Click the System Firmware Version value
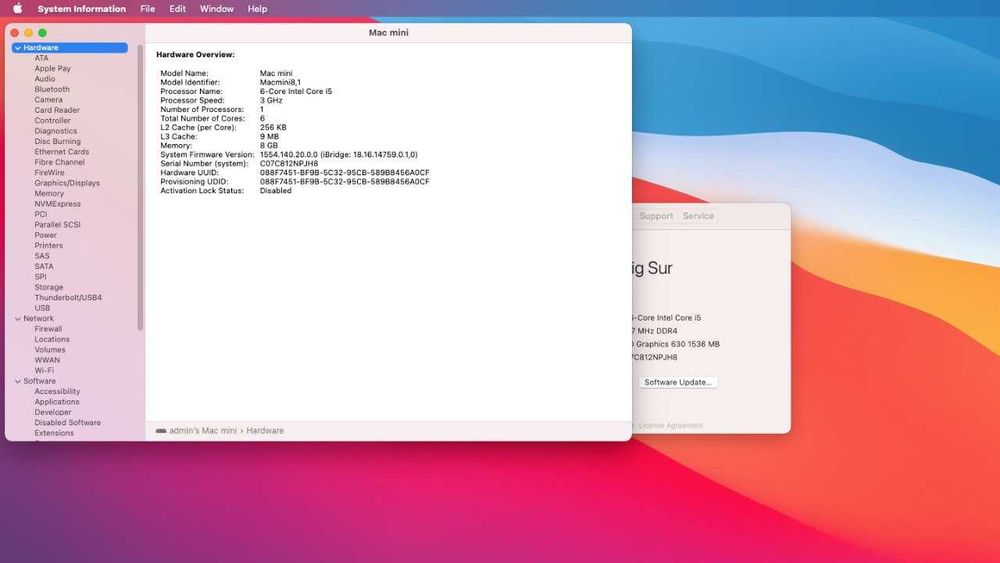The width and height of the screenshot is (1000, 563). pos(339,155)
